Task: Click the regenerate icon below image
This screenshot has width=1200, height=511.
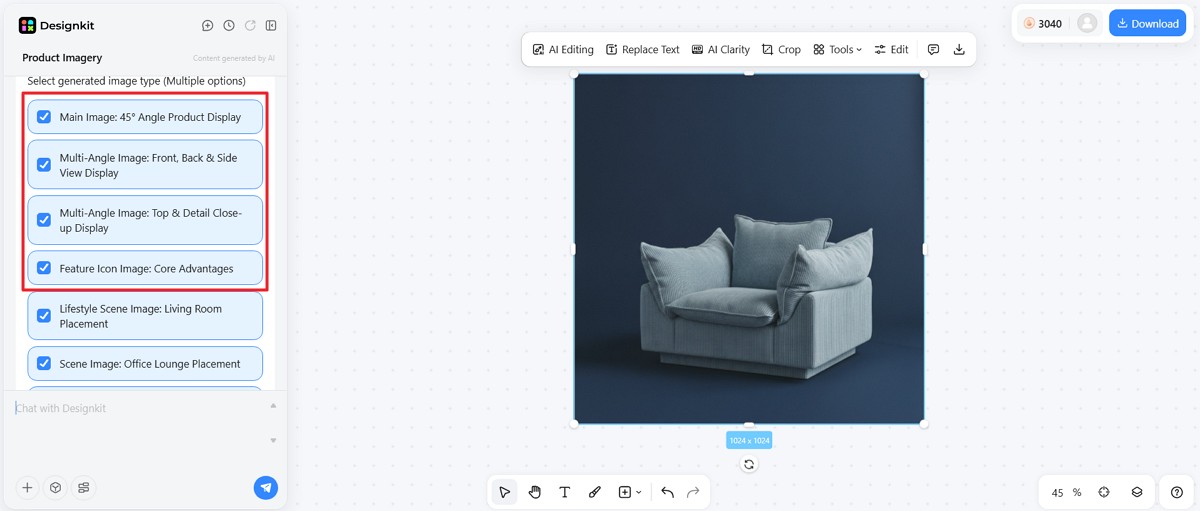Action: click(749, 464)
